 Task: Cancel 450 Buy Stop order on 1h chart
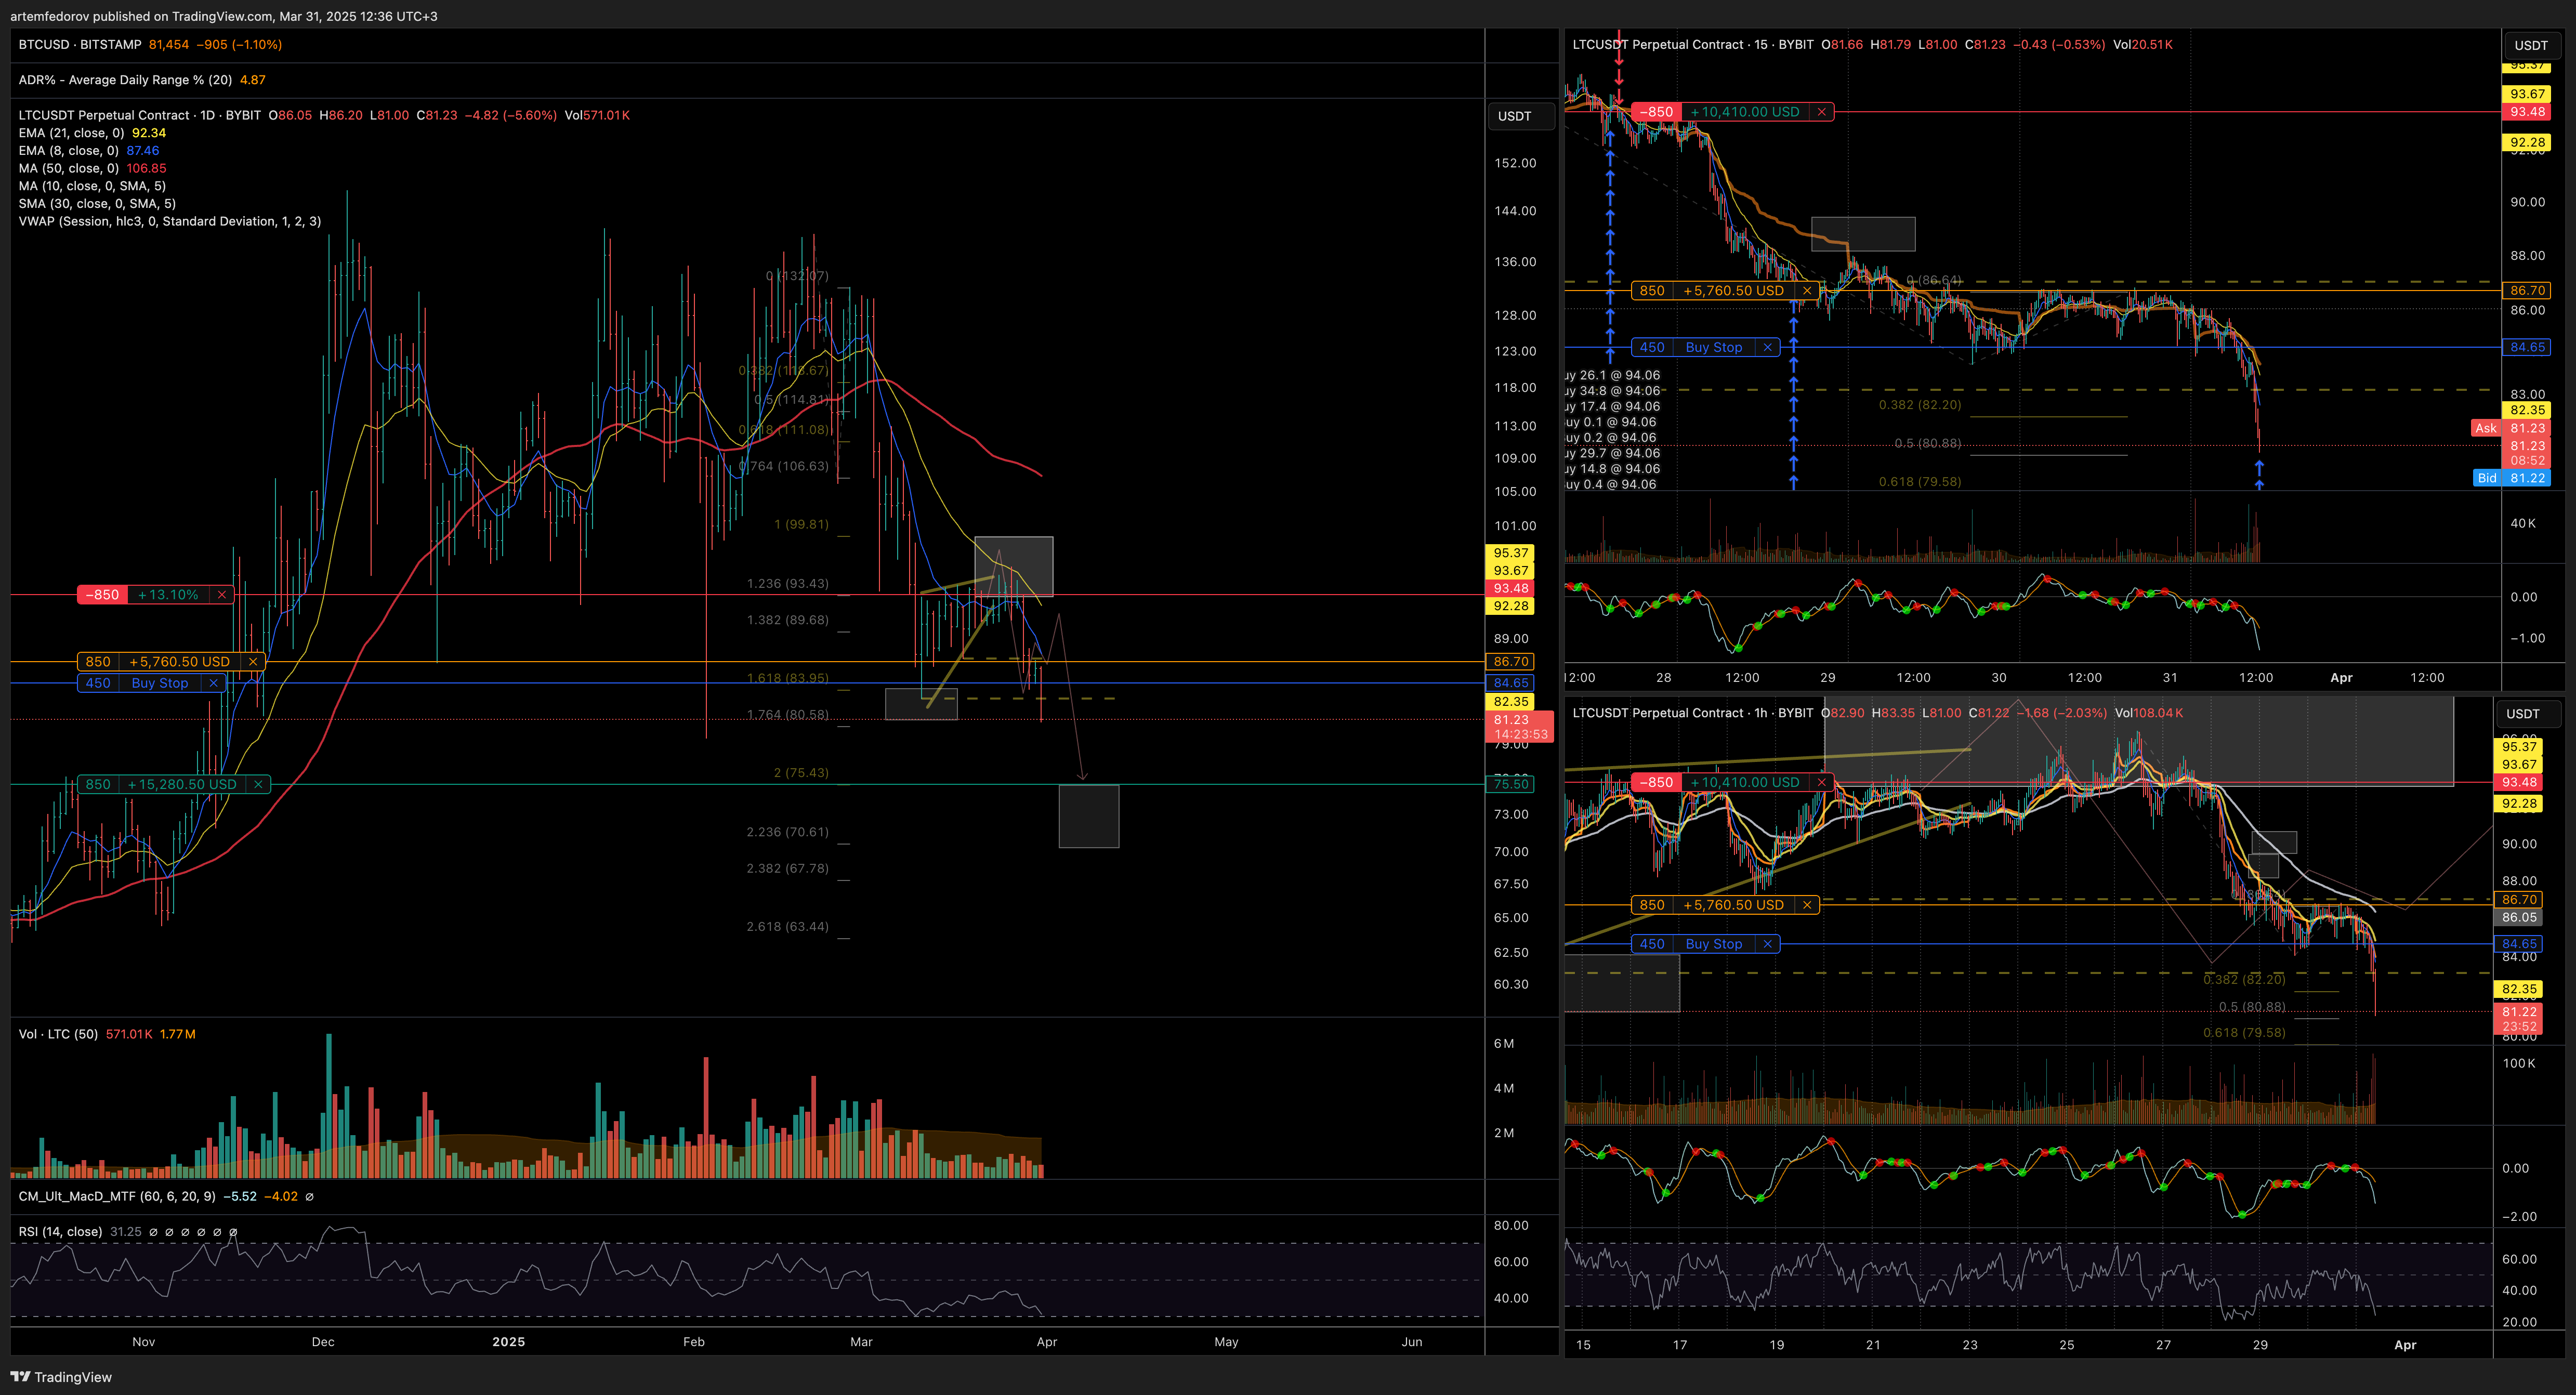tap(1768, 944)
